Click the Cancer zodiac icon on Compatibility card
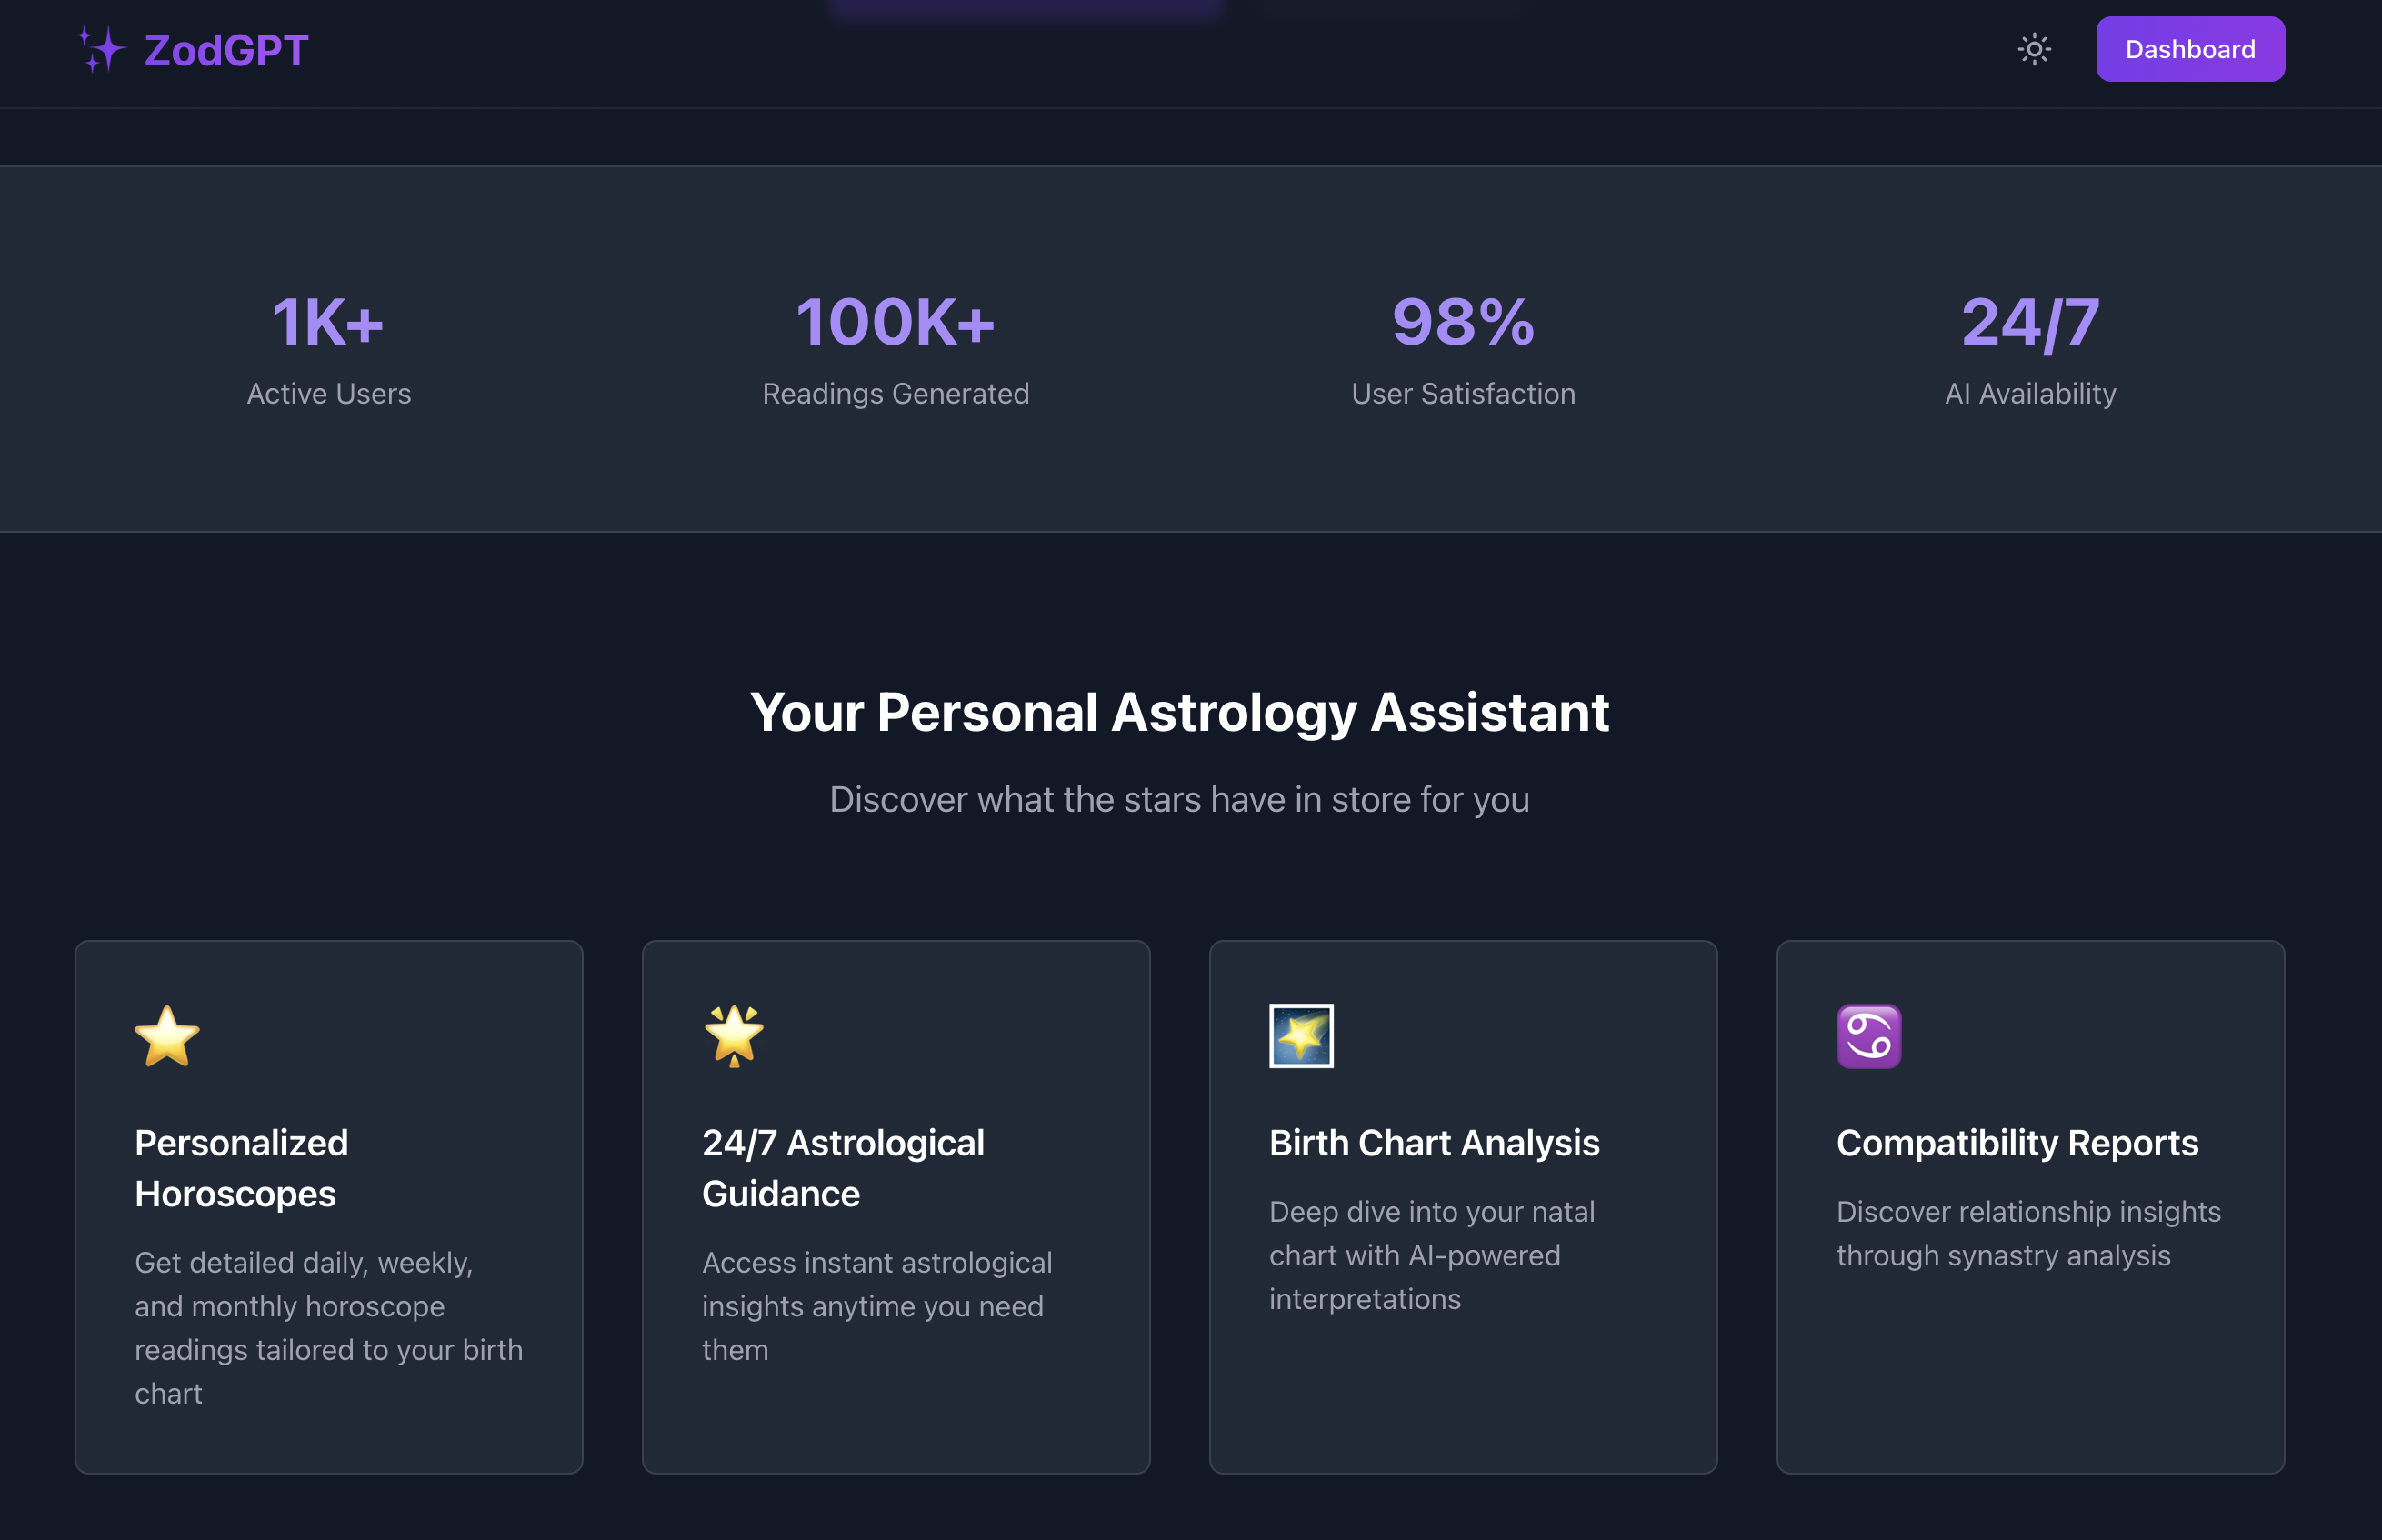 pyautogui.click(x=1868, y=1036)
